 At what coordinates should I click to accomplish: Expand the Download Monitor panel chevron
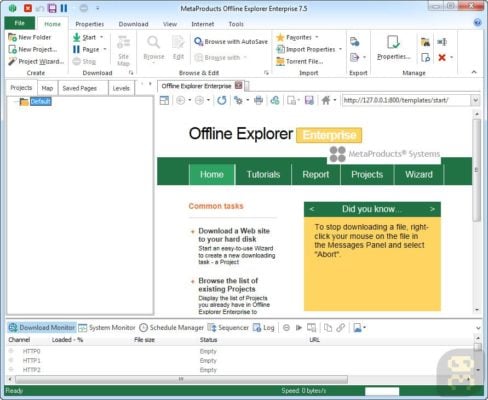478,328
